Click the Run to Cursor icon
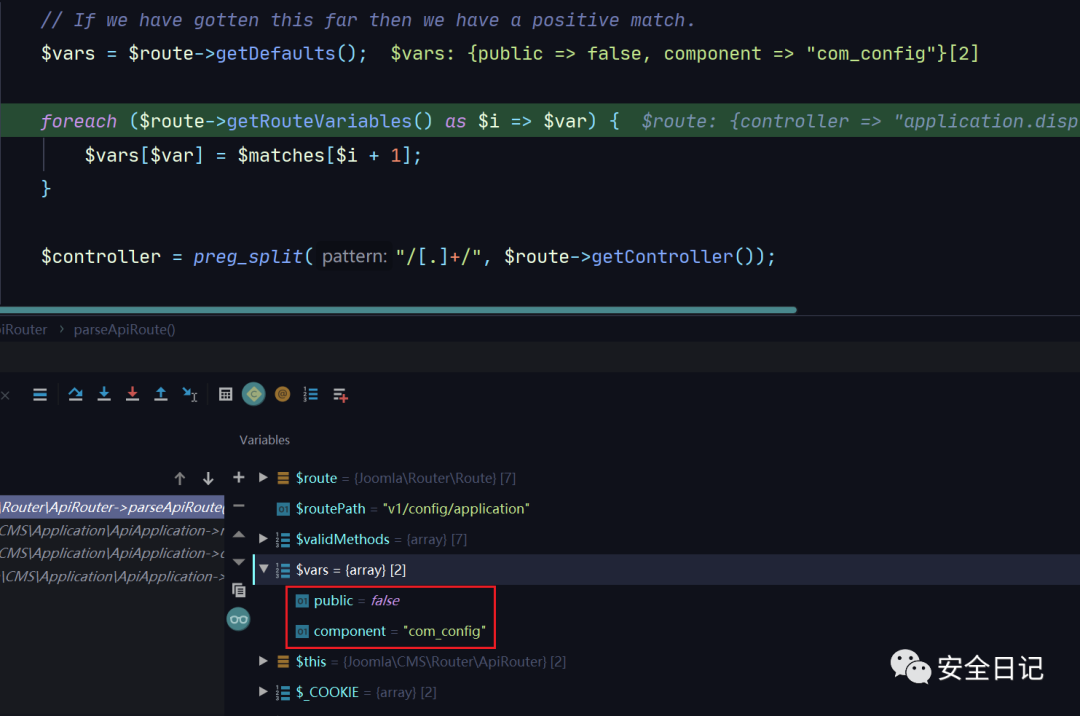 click(190, 395)
